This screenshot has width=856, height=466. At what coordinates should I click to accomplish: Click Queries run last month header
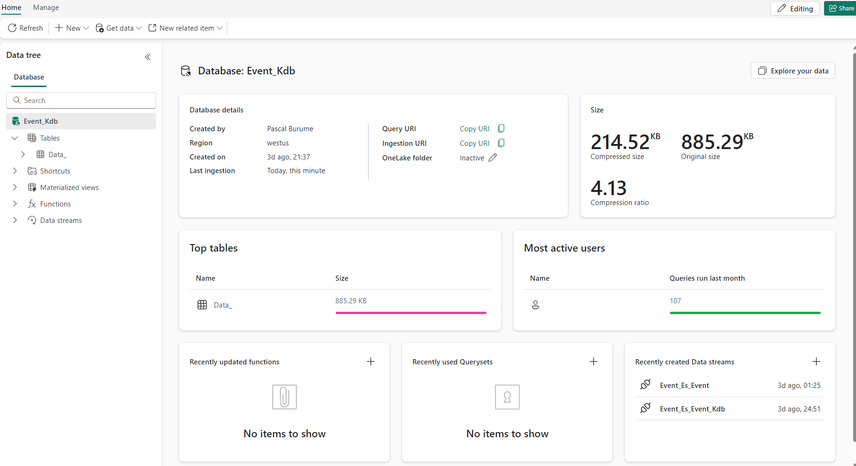(x=707, y=278)
